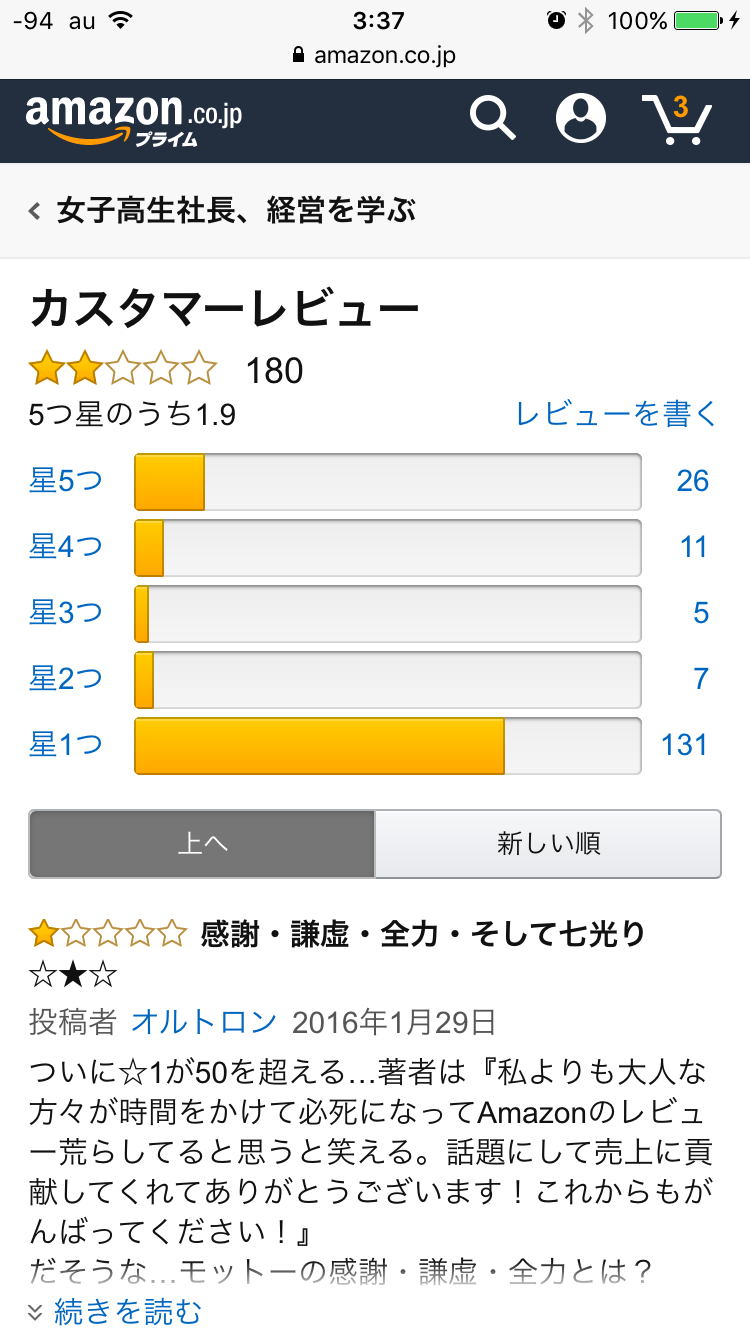750x1334 pixels.
Task: Select the 上へ sort toggle
Action: (202, 844)
